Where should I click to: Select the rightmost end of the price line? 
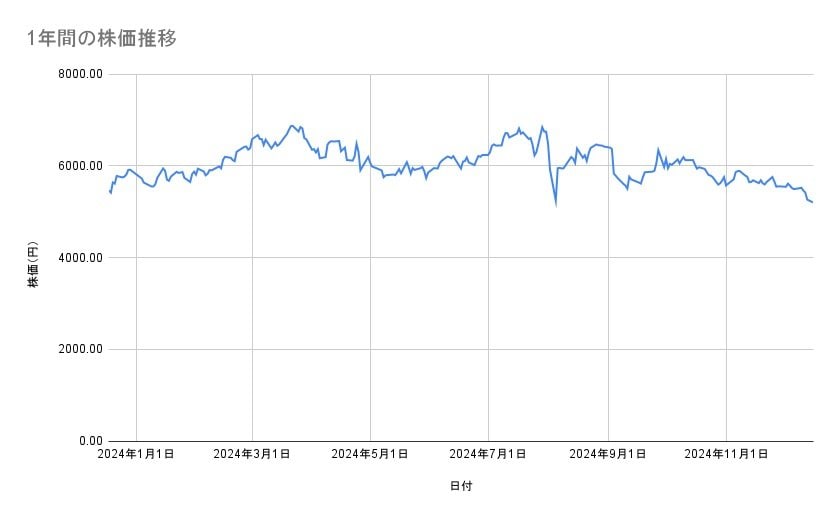812,202
